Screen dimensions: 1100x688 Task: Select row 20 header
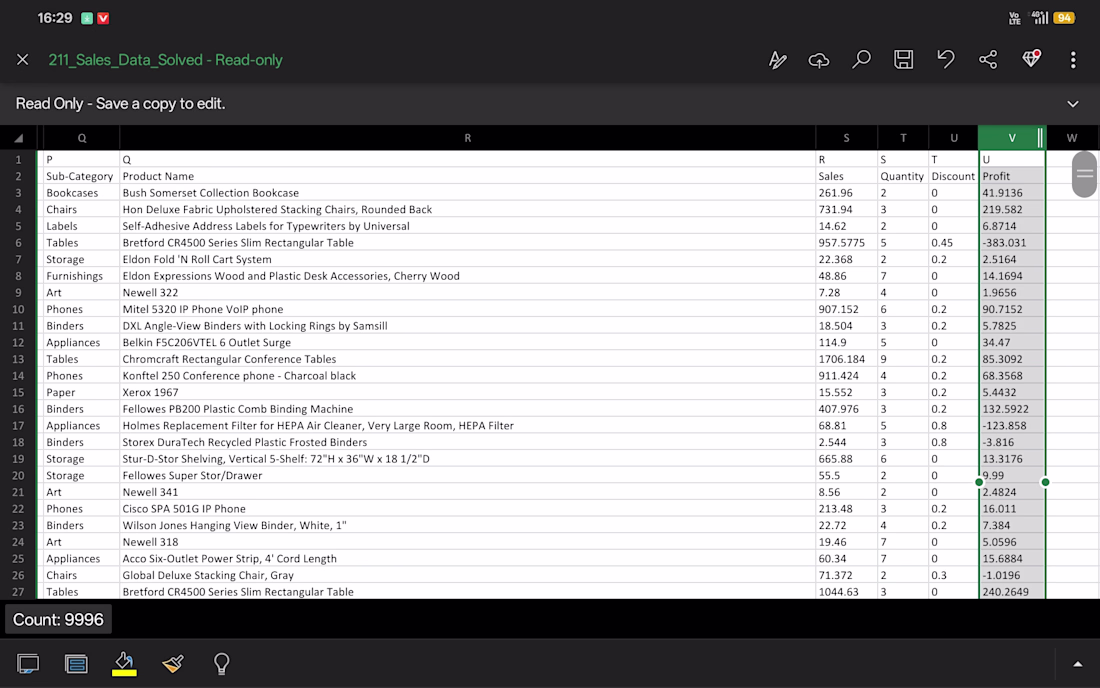click(18, 475)
